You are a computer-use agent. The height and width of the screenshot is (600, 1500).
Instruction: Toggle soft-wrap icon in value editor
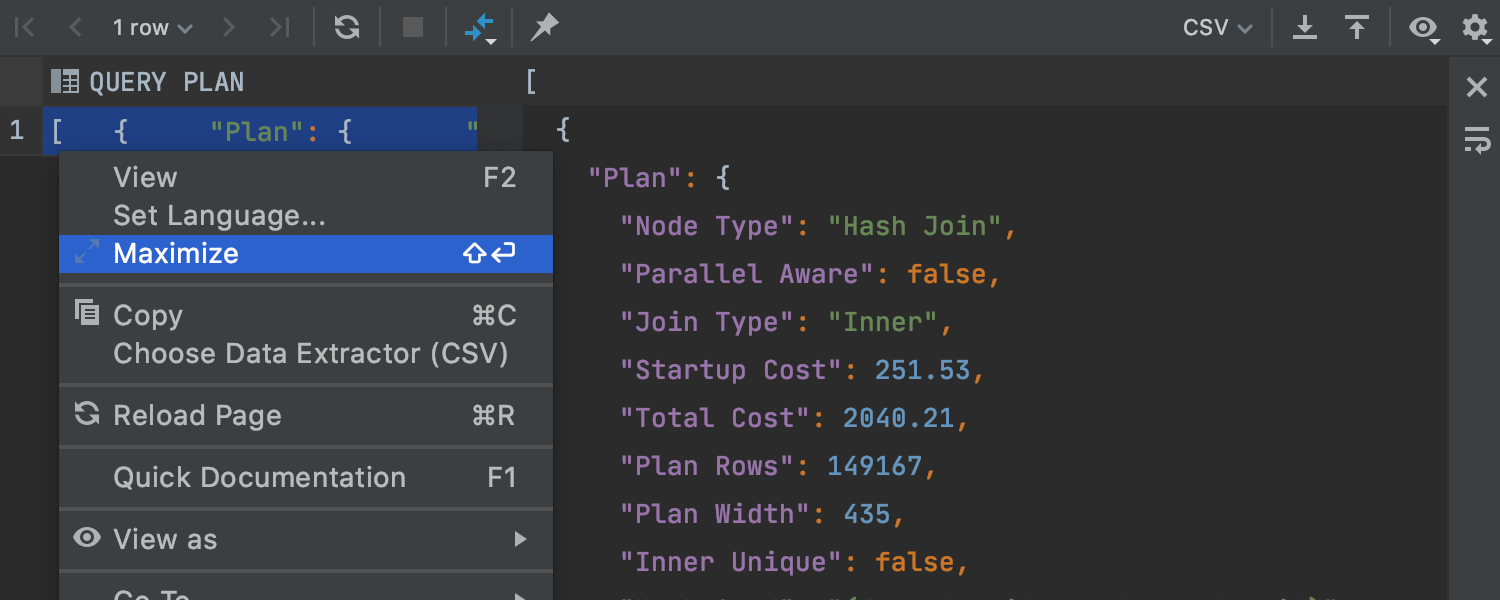click(1477, 140)
